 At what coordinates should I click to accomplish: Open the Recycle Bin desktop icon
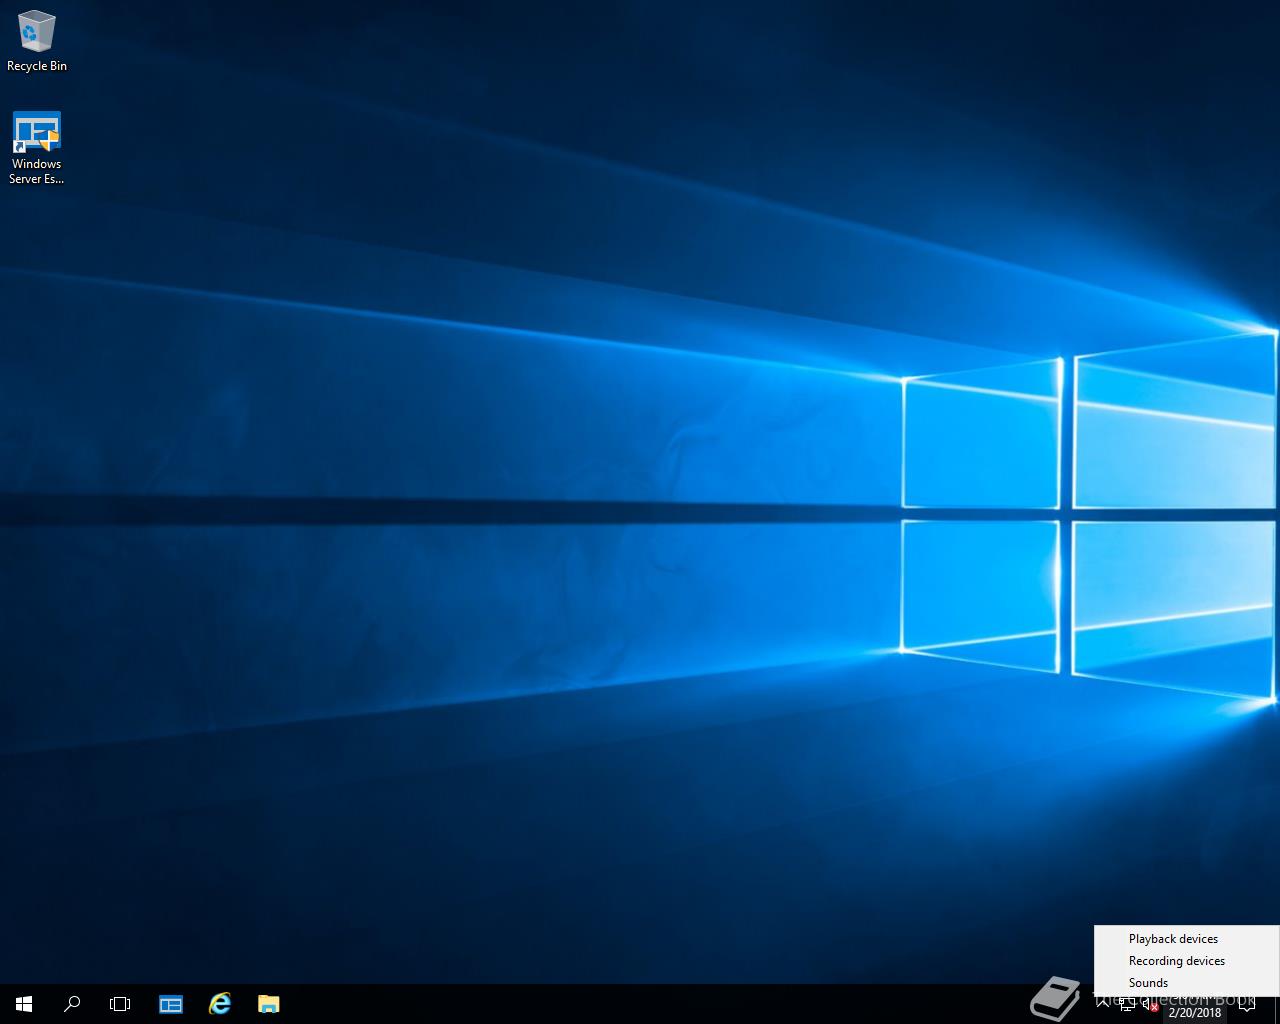coord(37,42)
